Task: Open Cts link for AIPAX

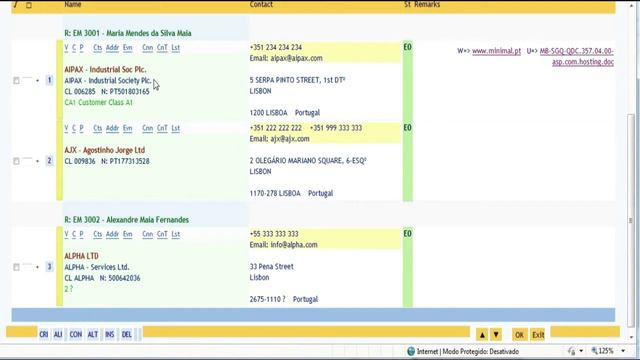Action: pos(98,48)
